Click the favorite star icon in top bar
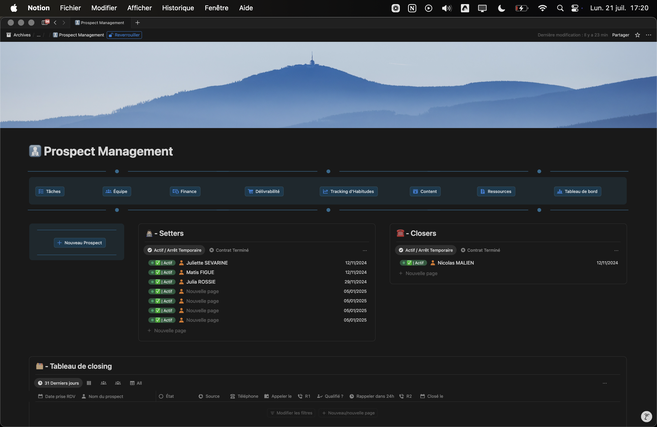Image resolution: width=657 pixels, height=427 pixels. tap(637, 35)
